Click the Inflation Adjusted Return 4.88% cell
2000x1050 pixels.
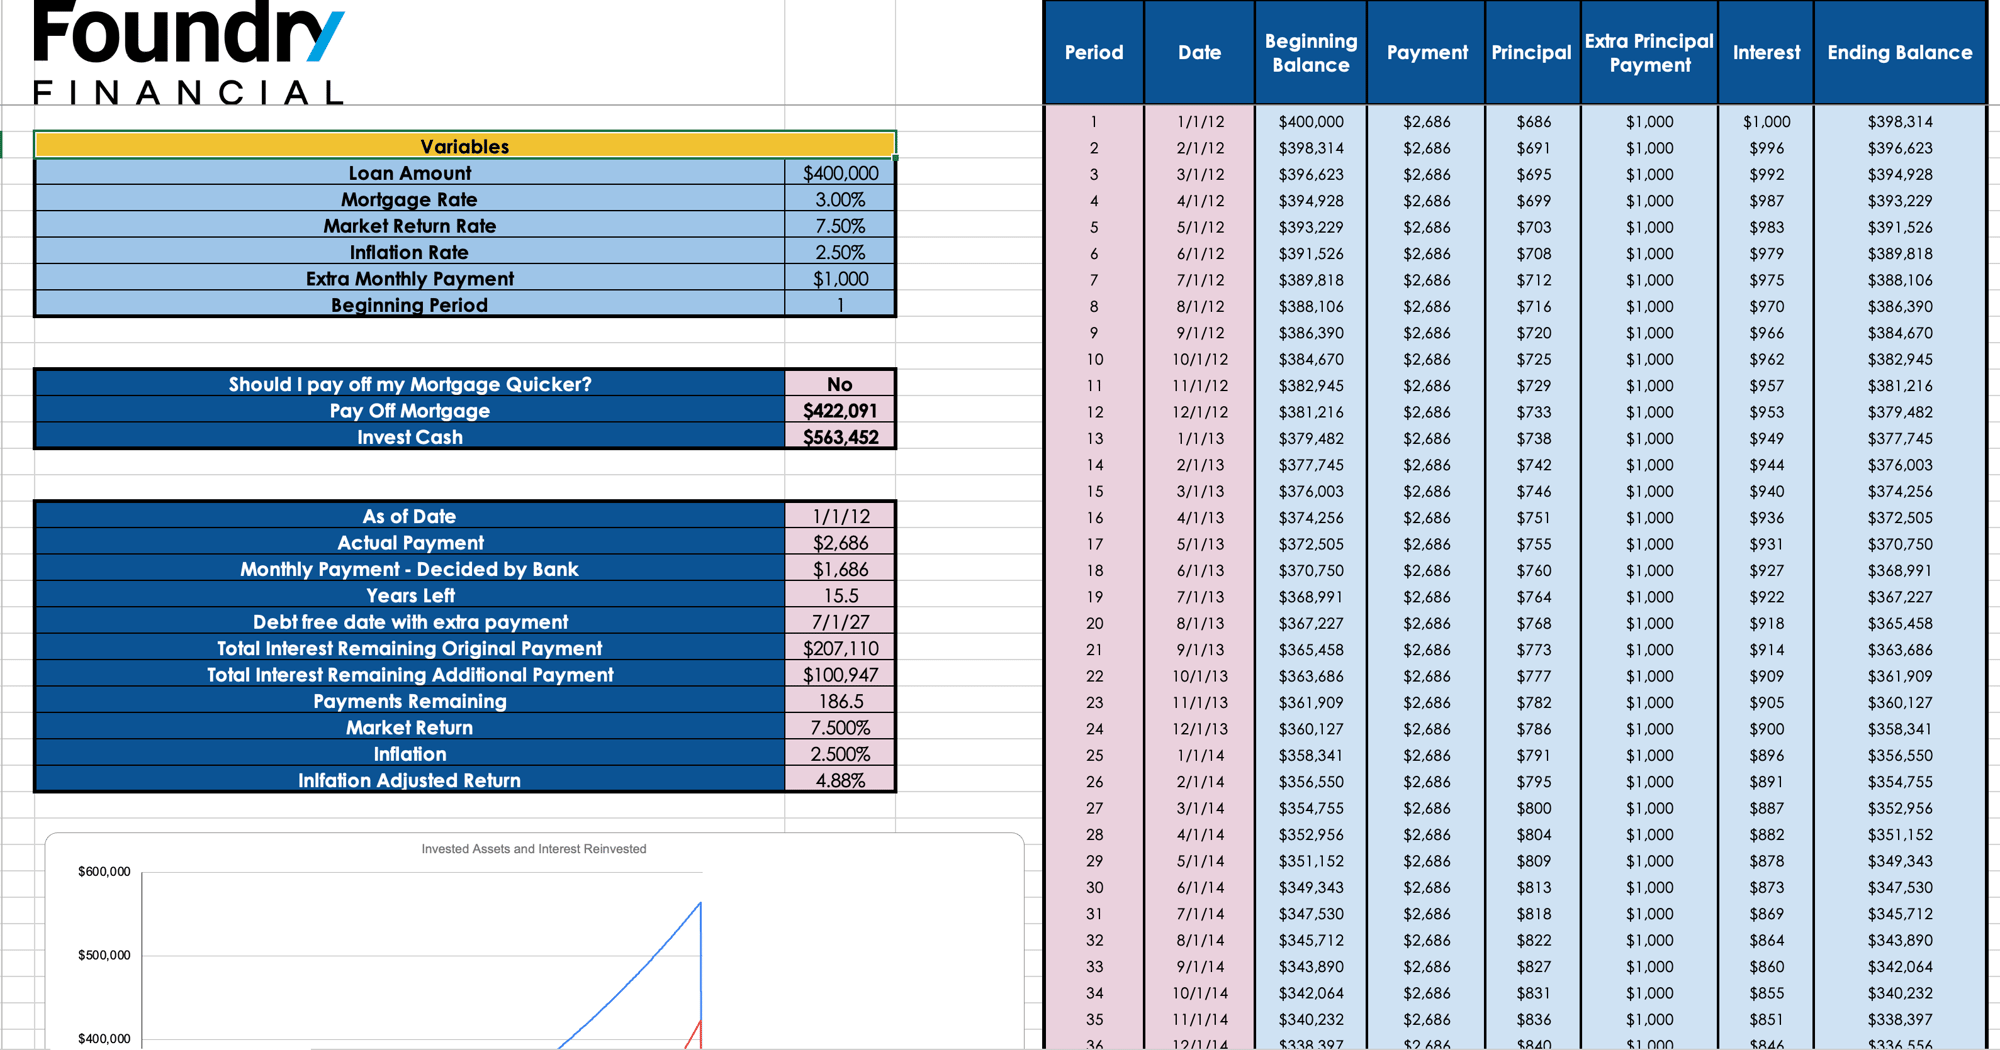(x=840, y=780)
